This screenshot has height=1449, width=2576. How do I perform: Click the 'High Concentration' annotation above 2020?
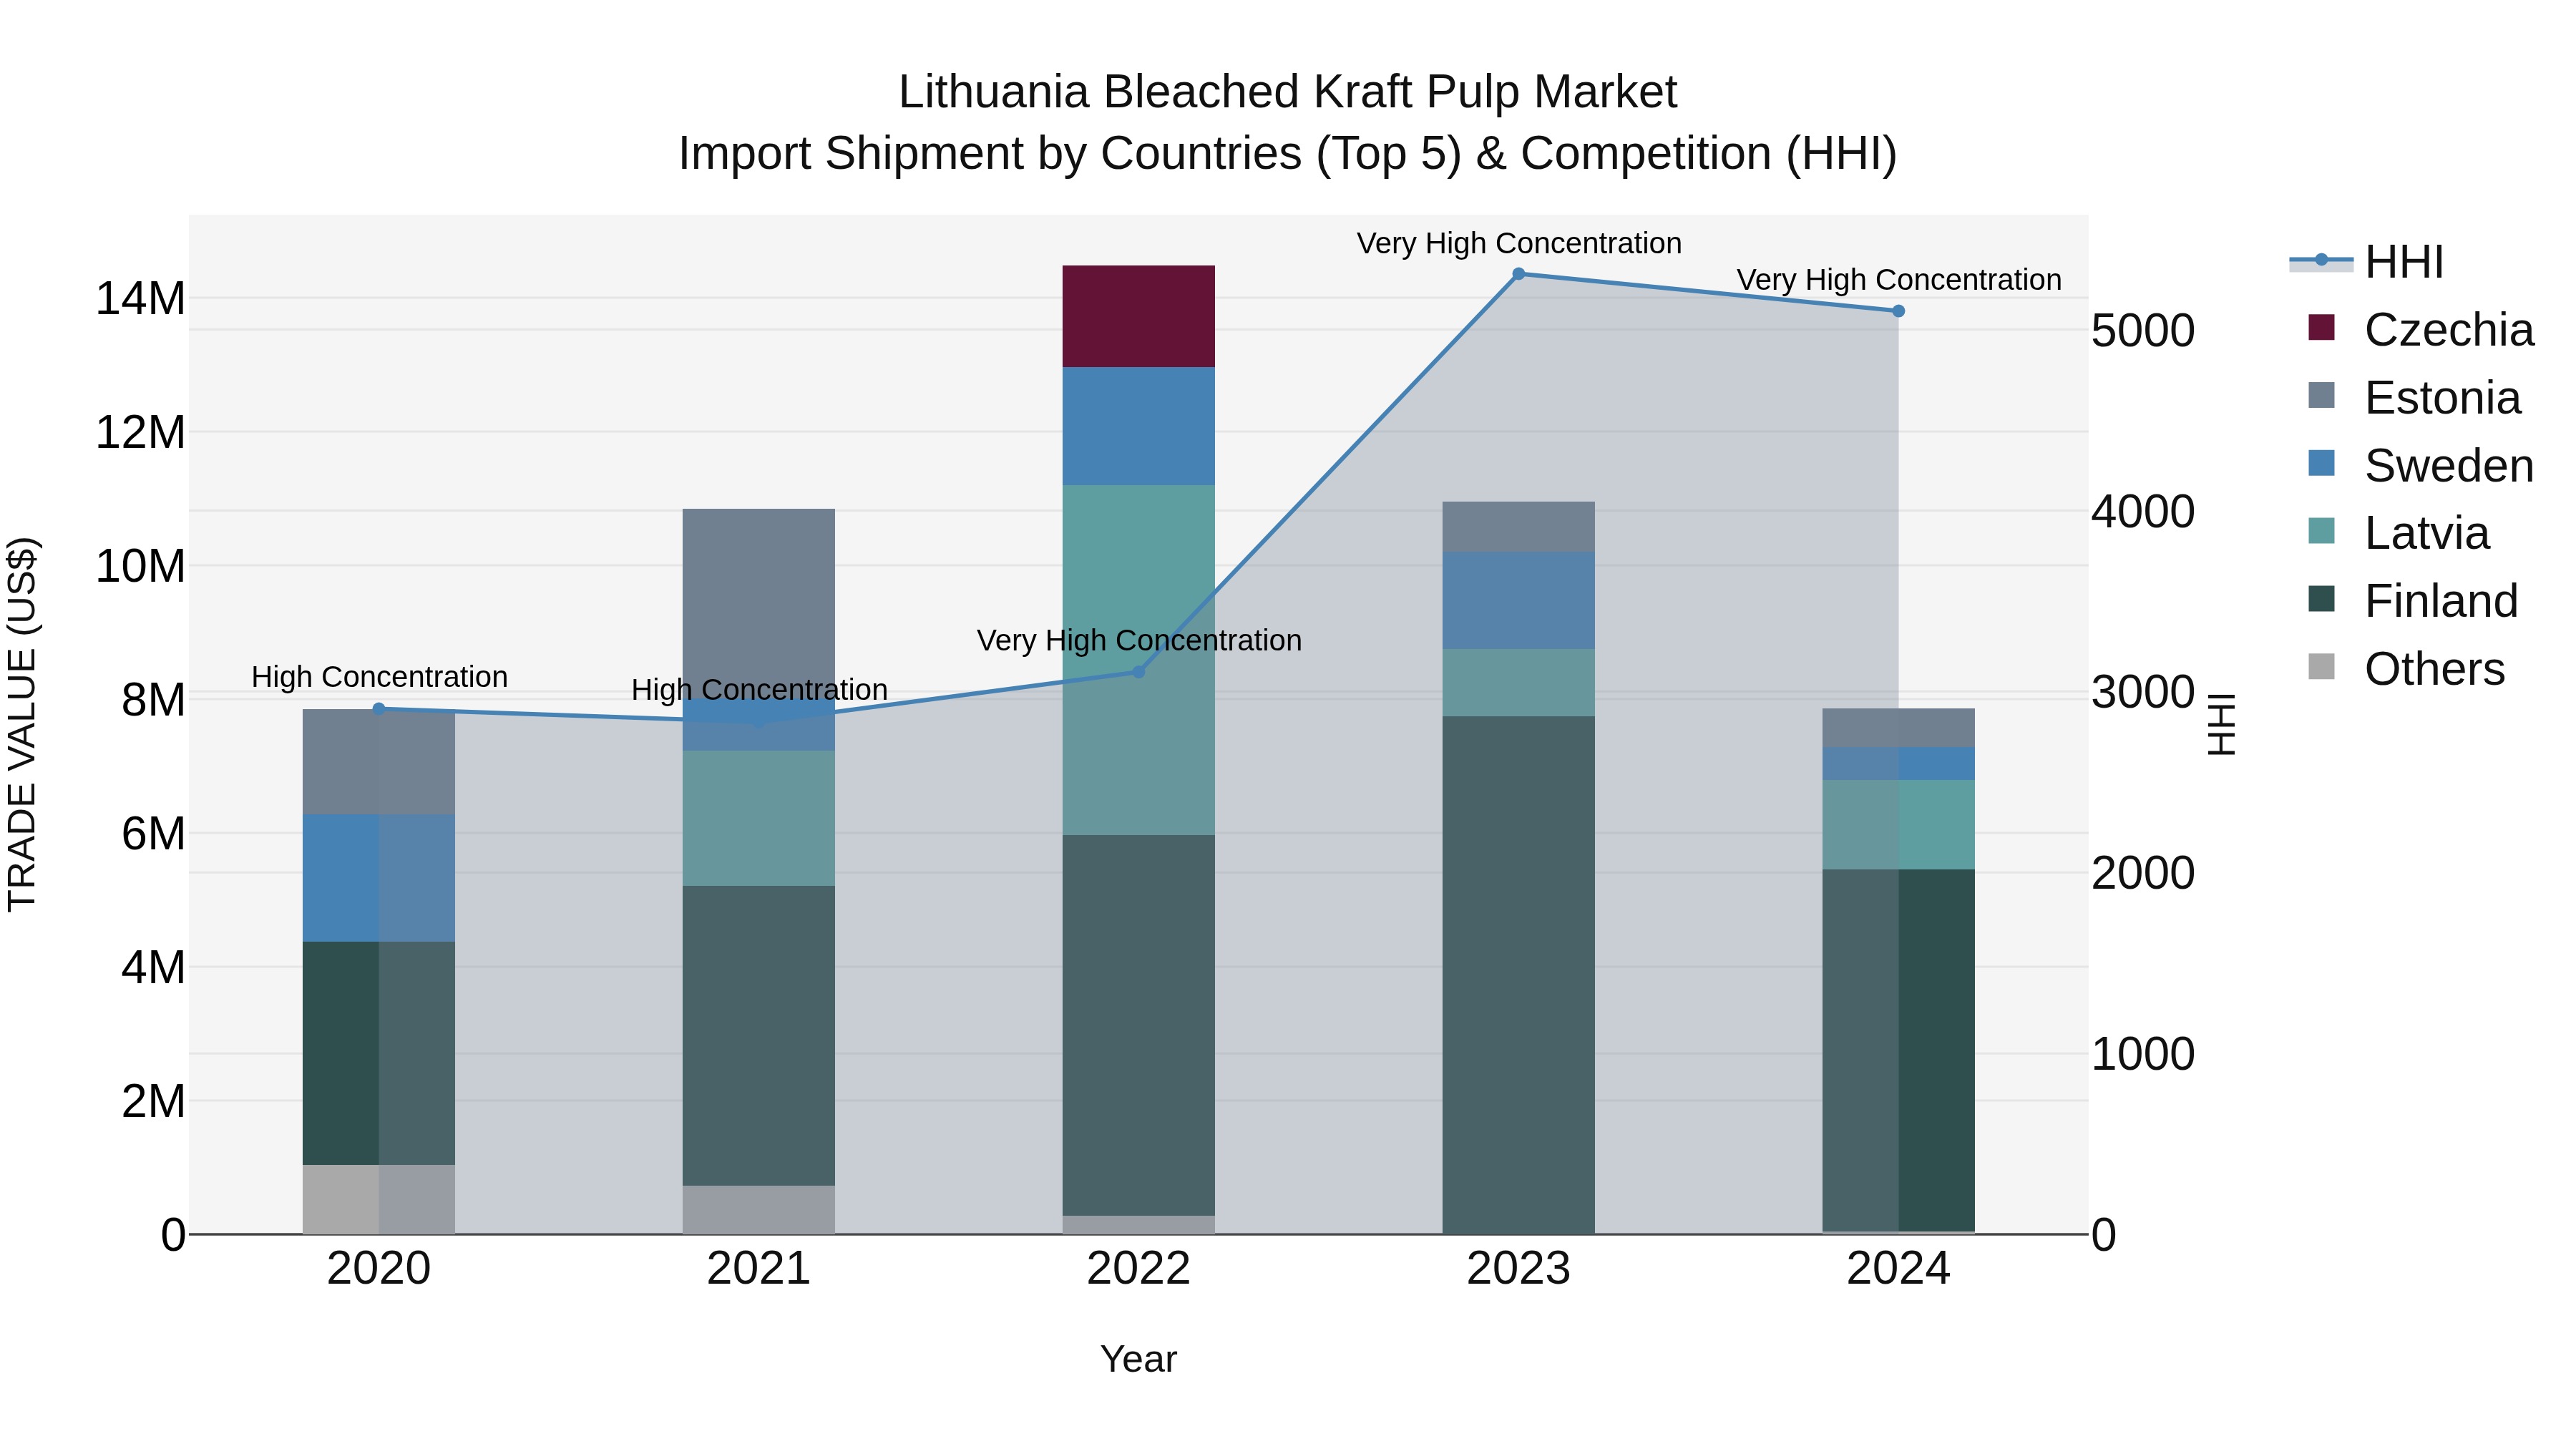click(379, 677)
